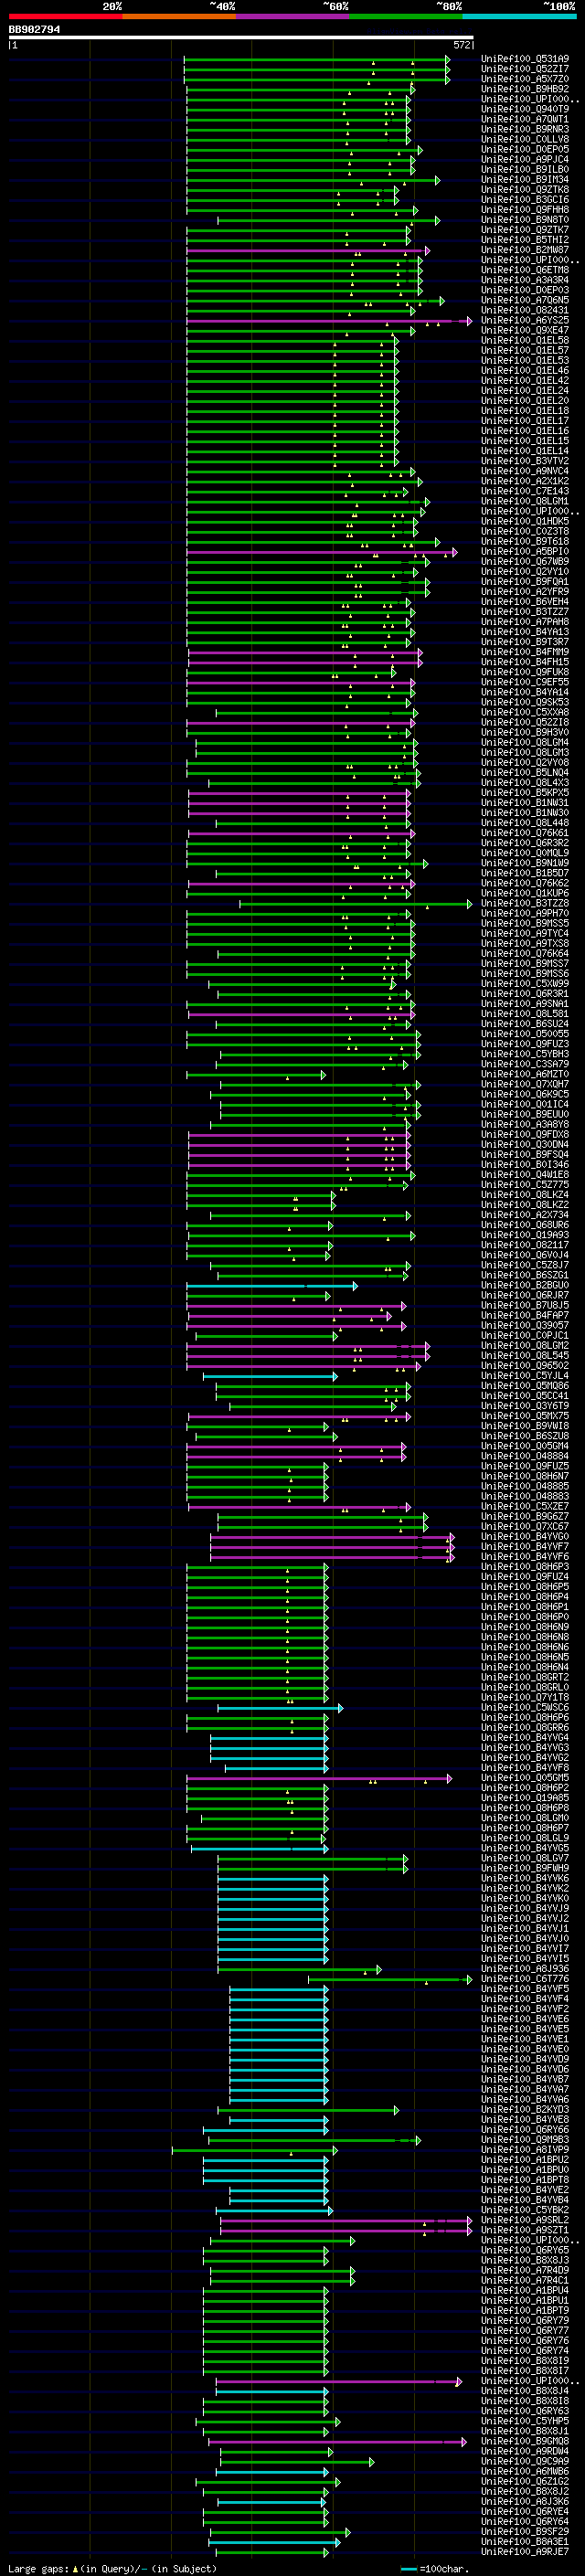
Task: Click the red 20% identity legend segment
Action: pos(65,16)
